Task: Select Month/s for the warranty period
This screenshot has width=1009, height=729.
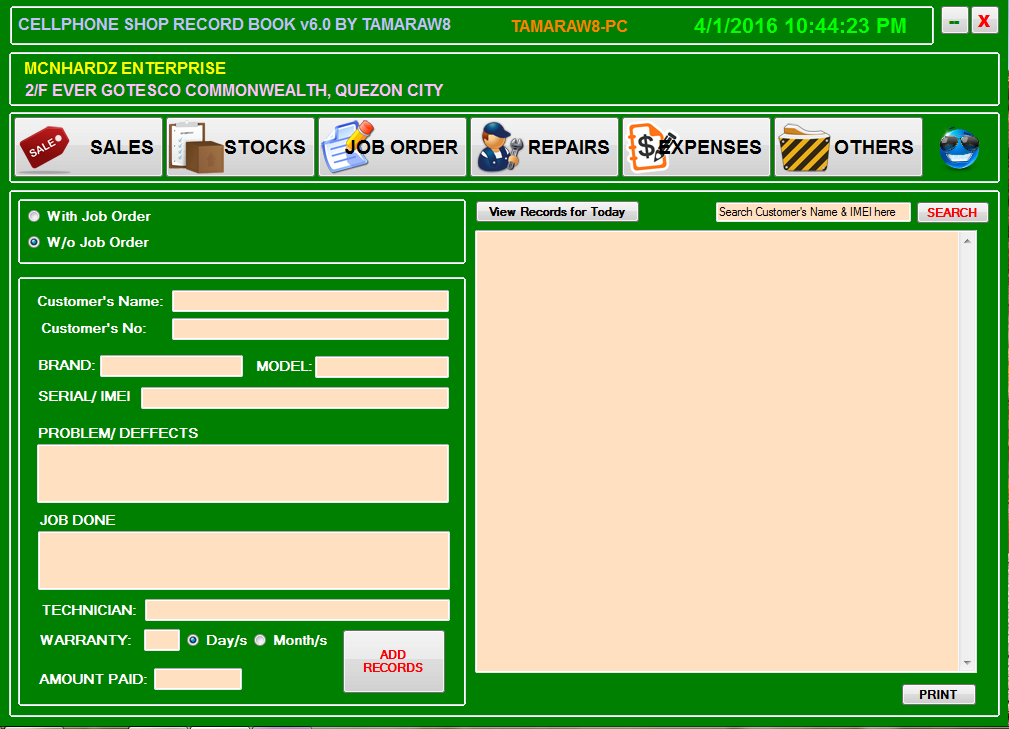Action: (x=260, y=641)
